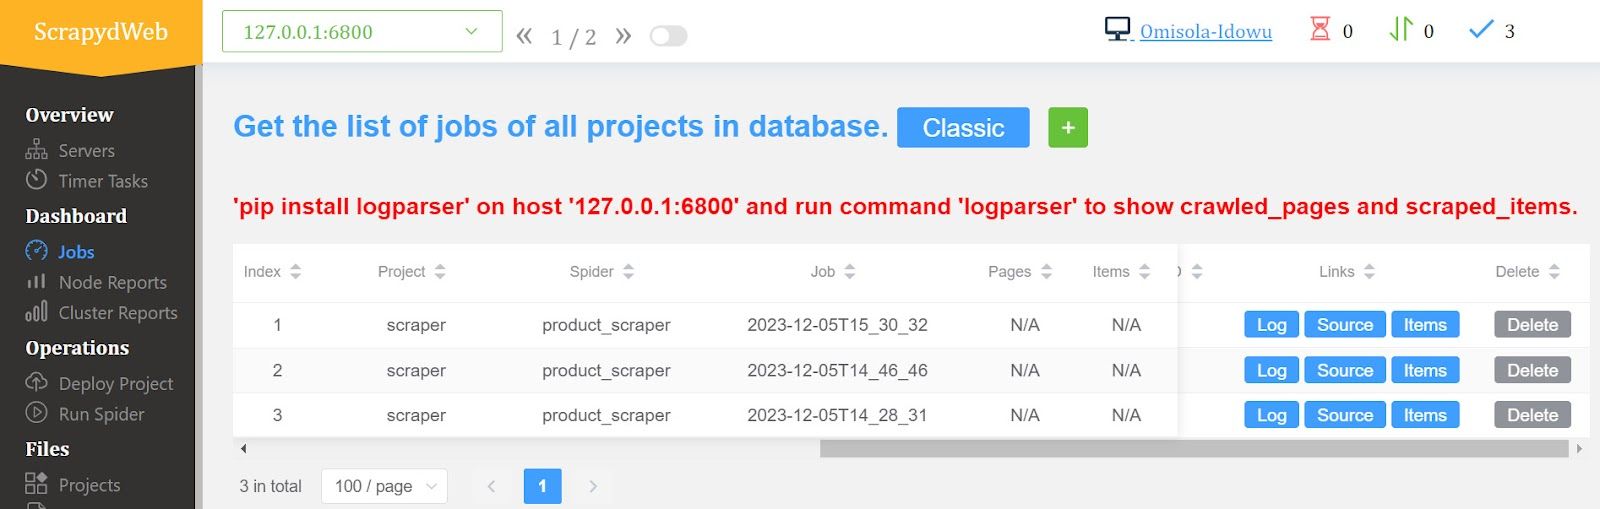Click the horizontal table scrollbar
1600x509 pixels.
[1194, 449]
